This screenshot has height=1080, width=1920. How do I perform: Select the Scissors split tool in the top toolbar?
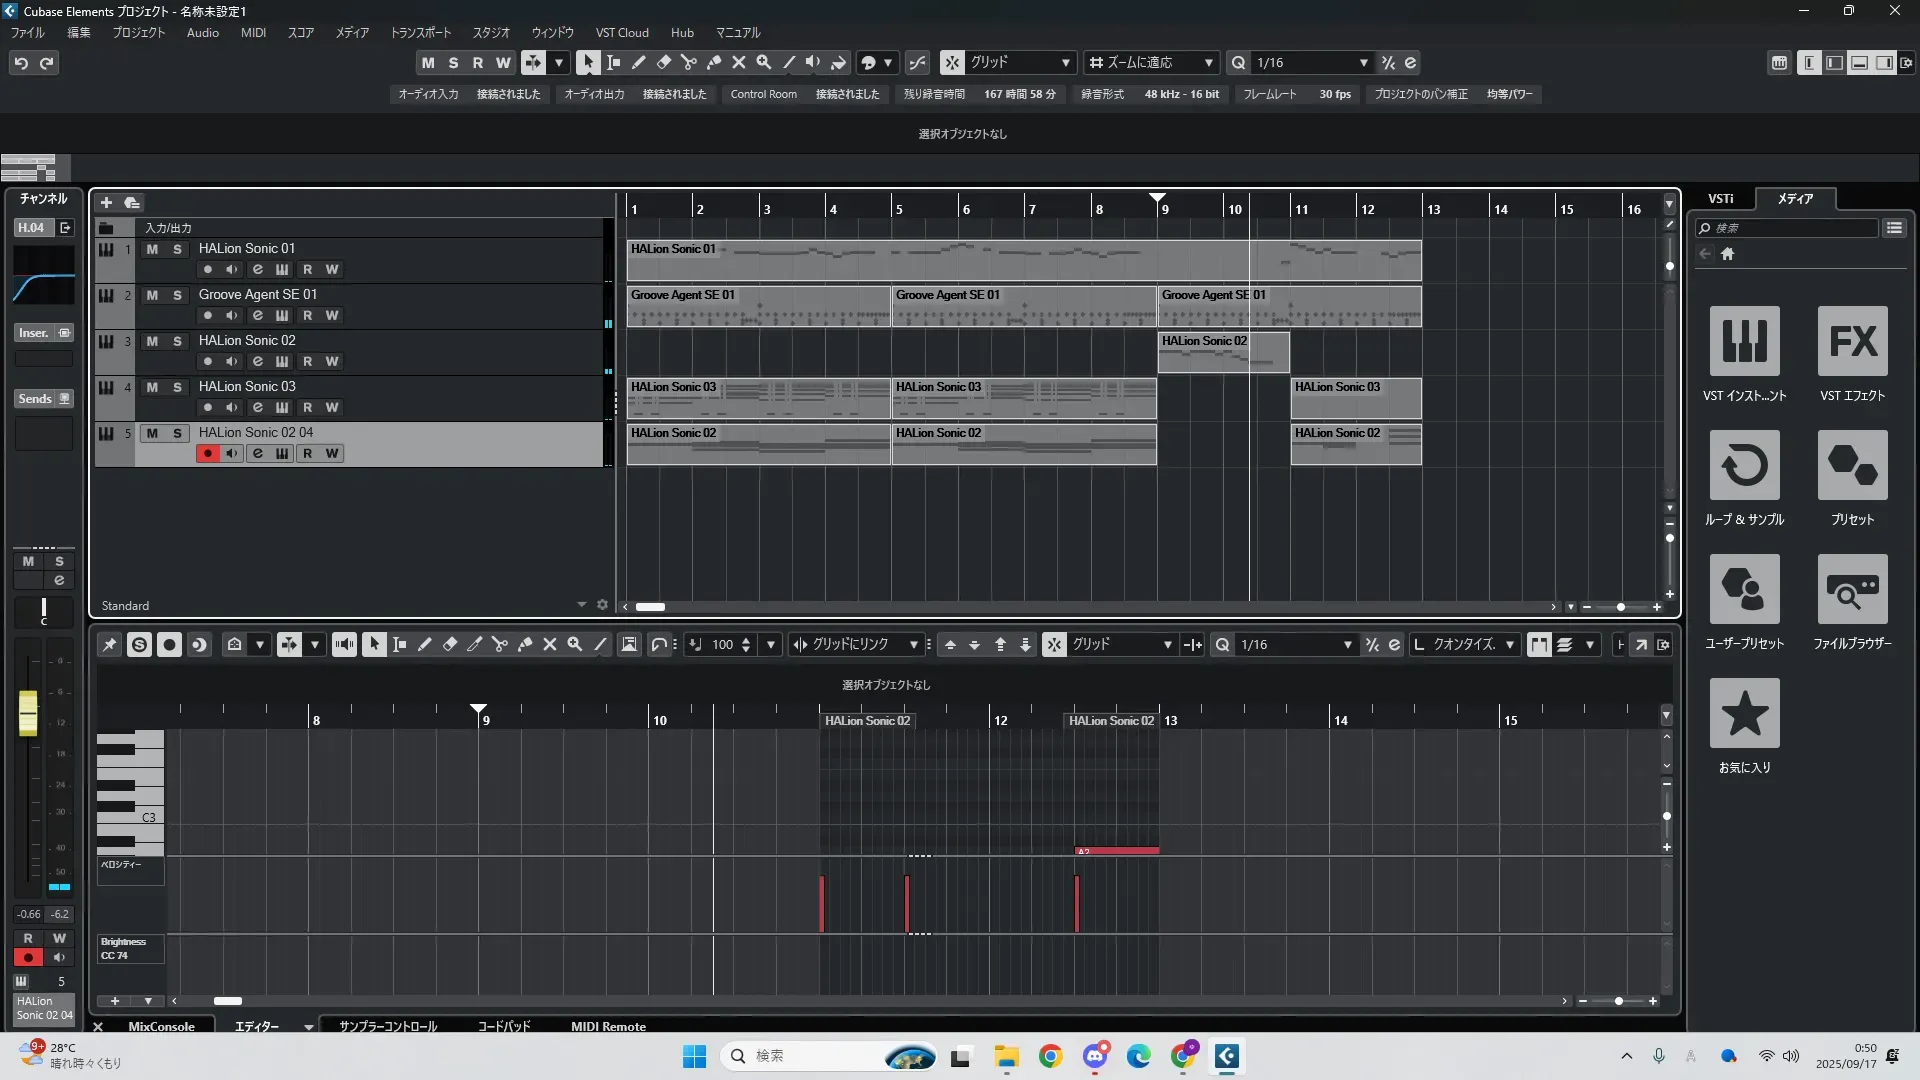[688, 62]
